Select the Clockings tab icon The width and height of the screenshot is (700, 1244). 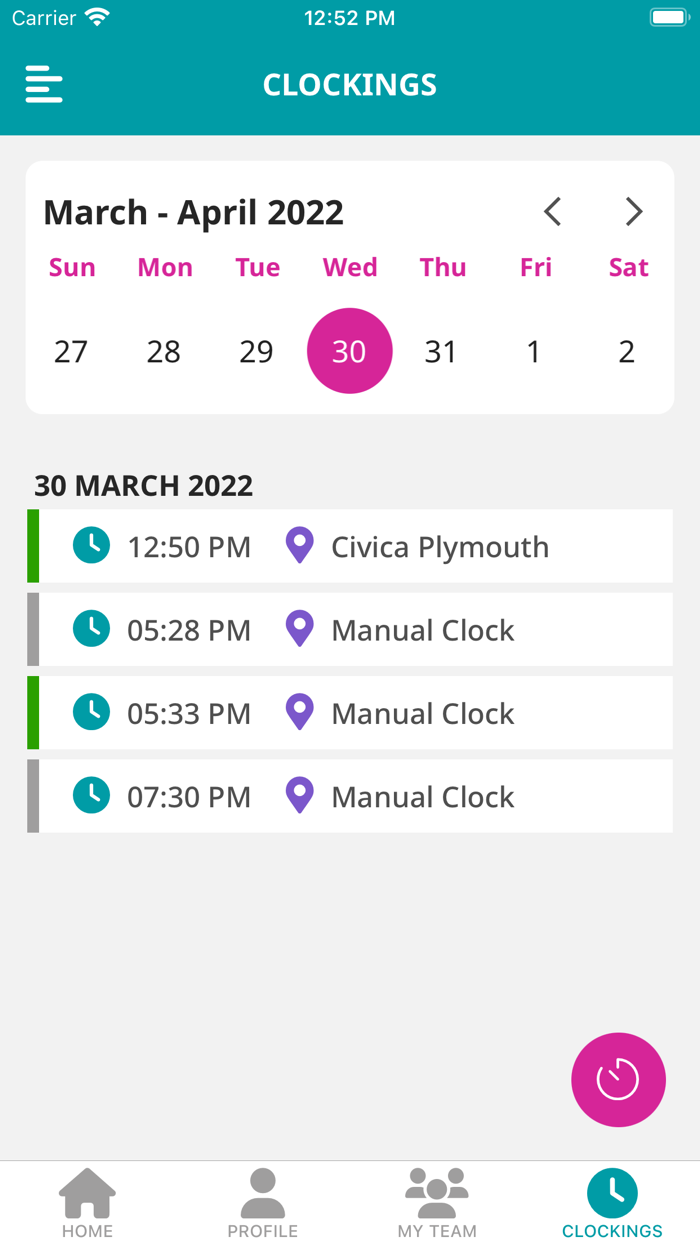click(611, 1192)
